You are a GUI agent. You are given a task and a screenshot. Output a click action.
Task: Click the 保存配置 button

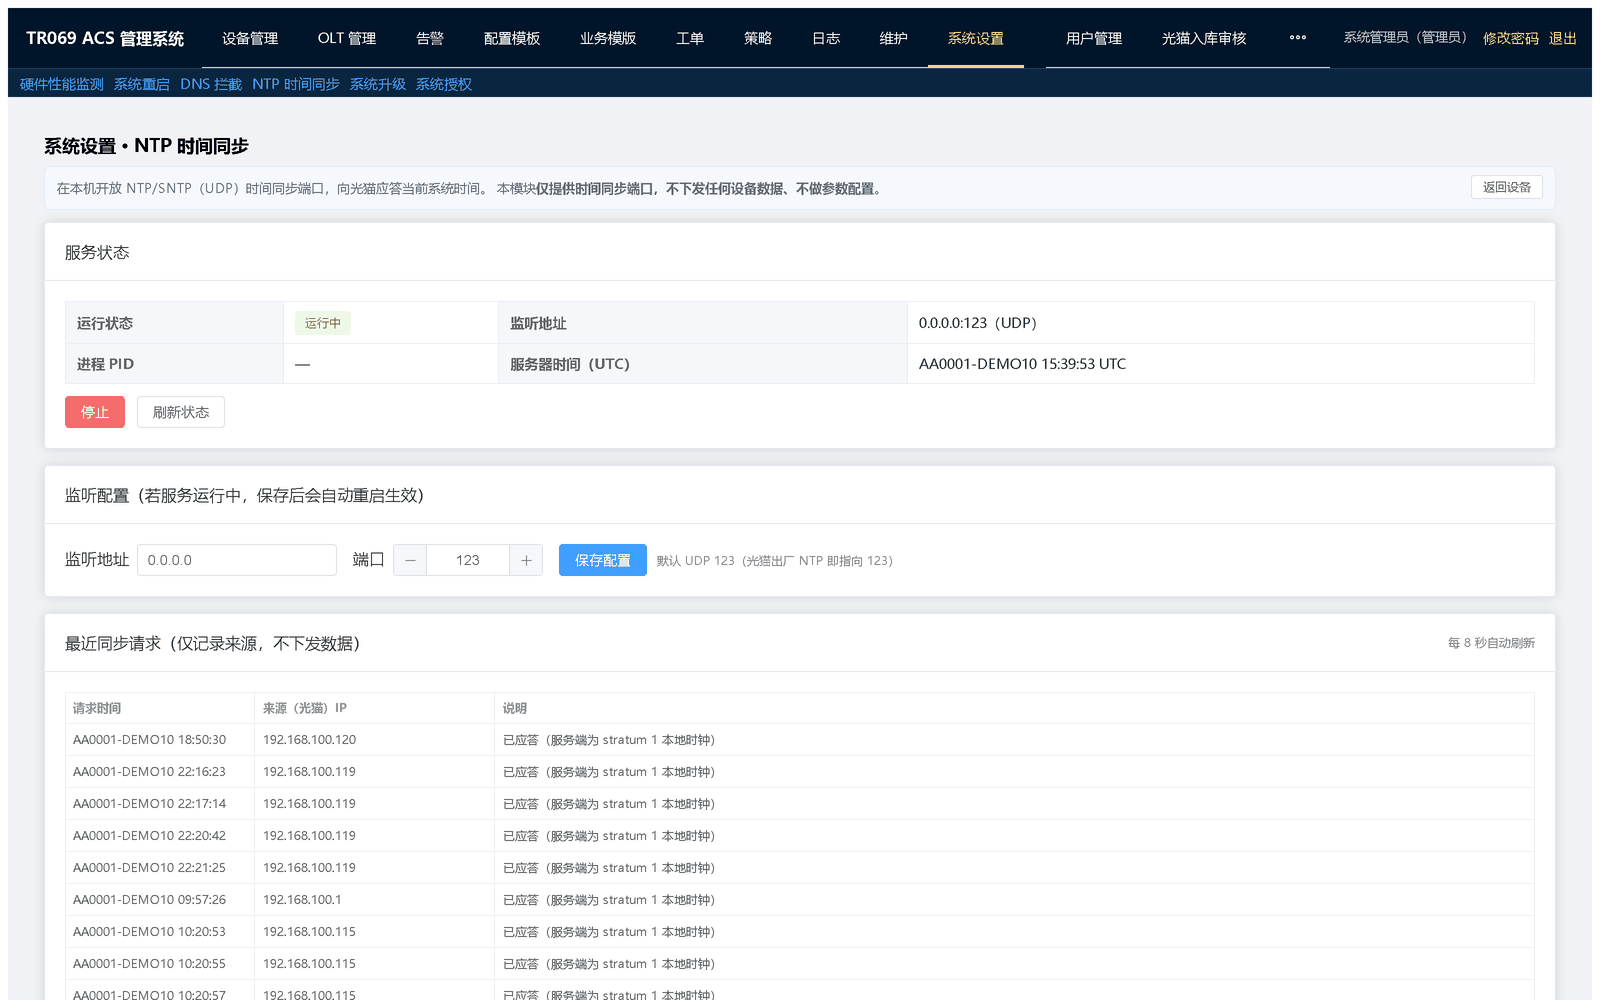pyautogui.click(x=603, y=560)
